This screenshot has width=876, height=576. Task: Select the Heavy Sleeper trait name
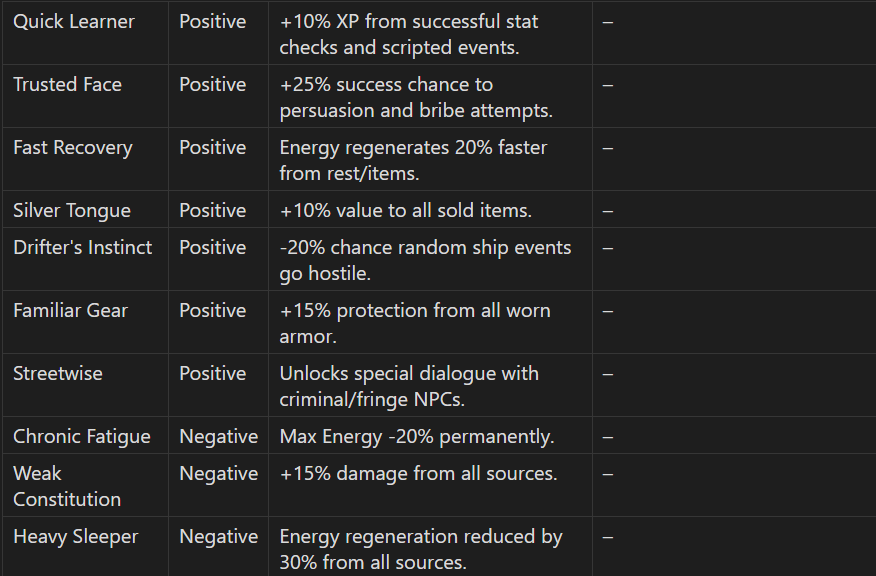(75, 537)
